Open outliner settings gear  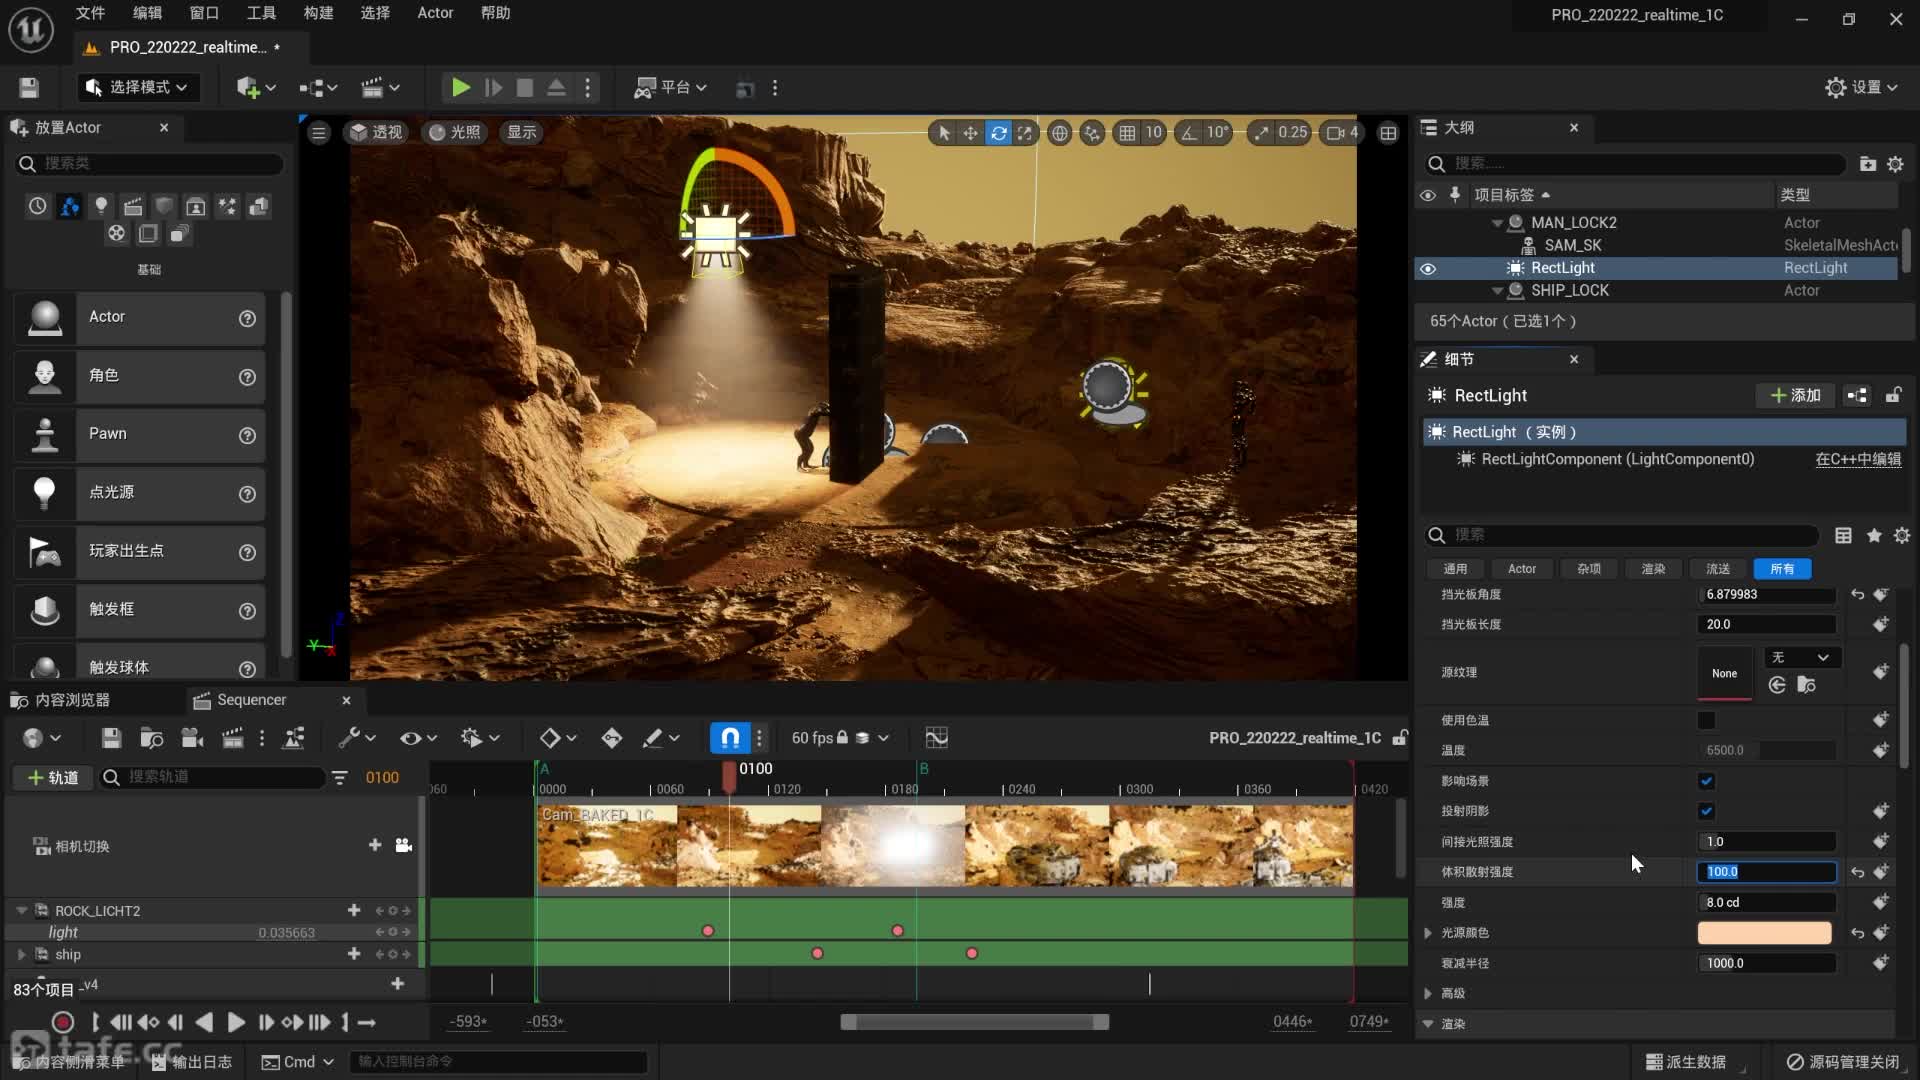1895,163
